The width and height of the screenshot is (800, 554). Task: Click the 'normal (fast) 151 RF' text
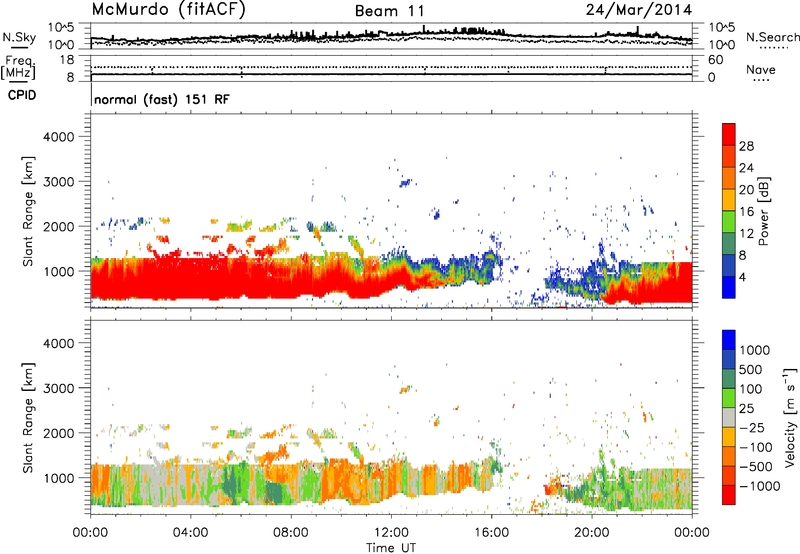point(162,99)
